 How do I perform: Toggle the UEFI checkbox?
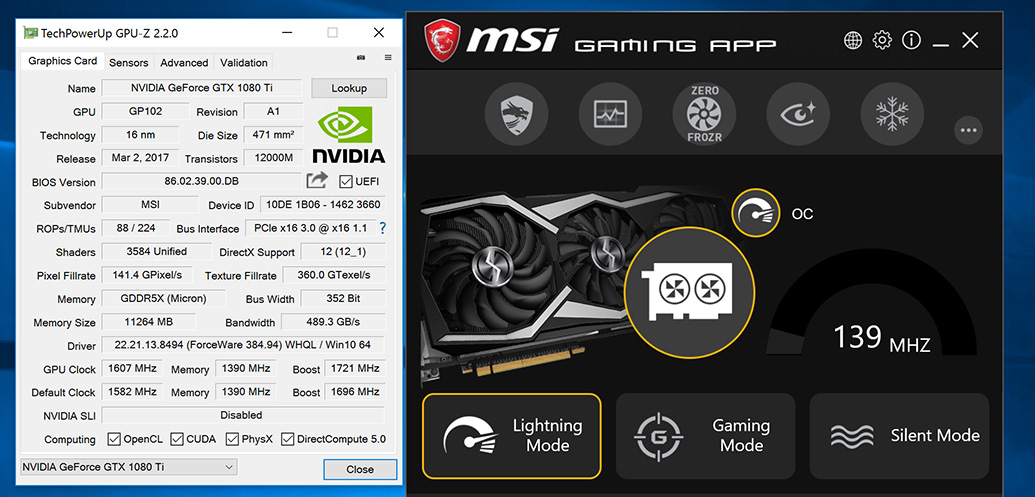click(345, 182)
